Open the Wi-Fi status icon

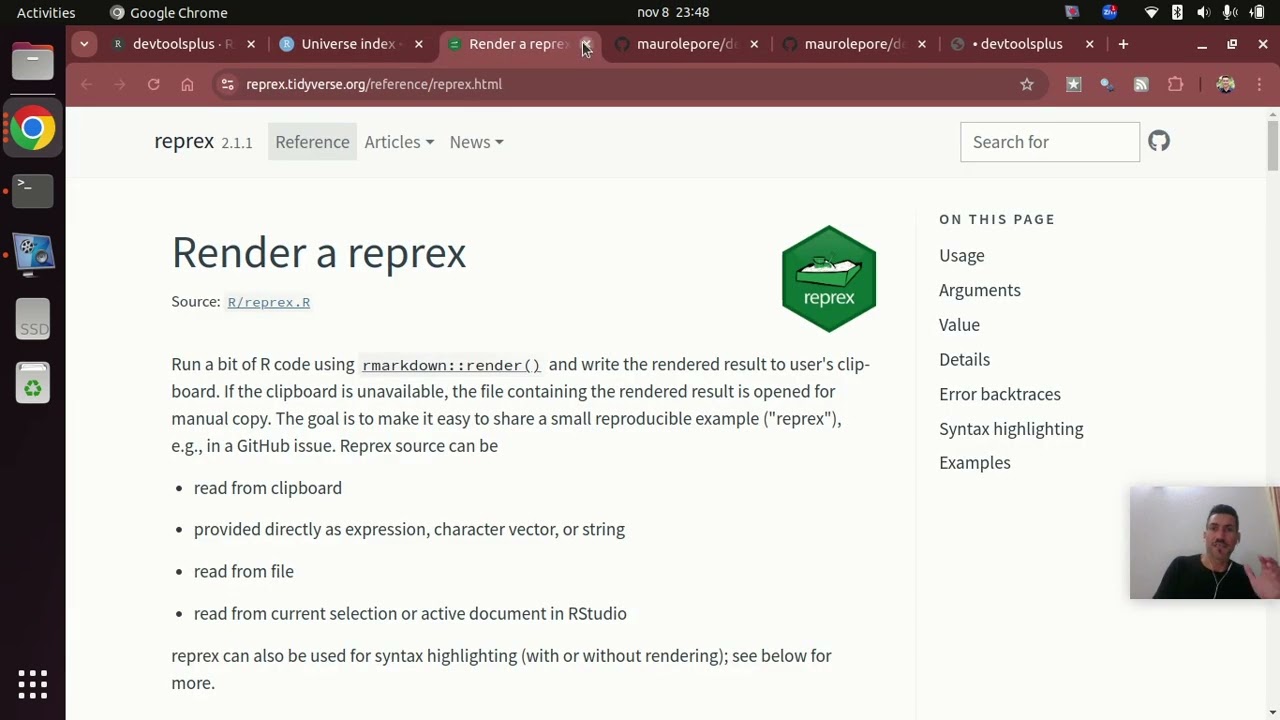1151,12
